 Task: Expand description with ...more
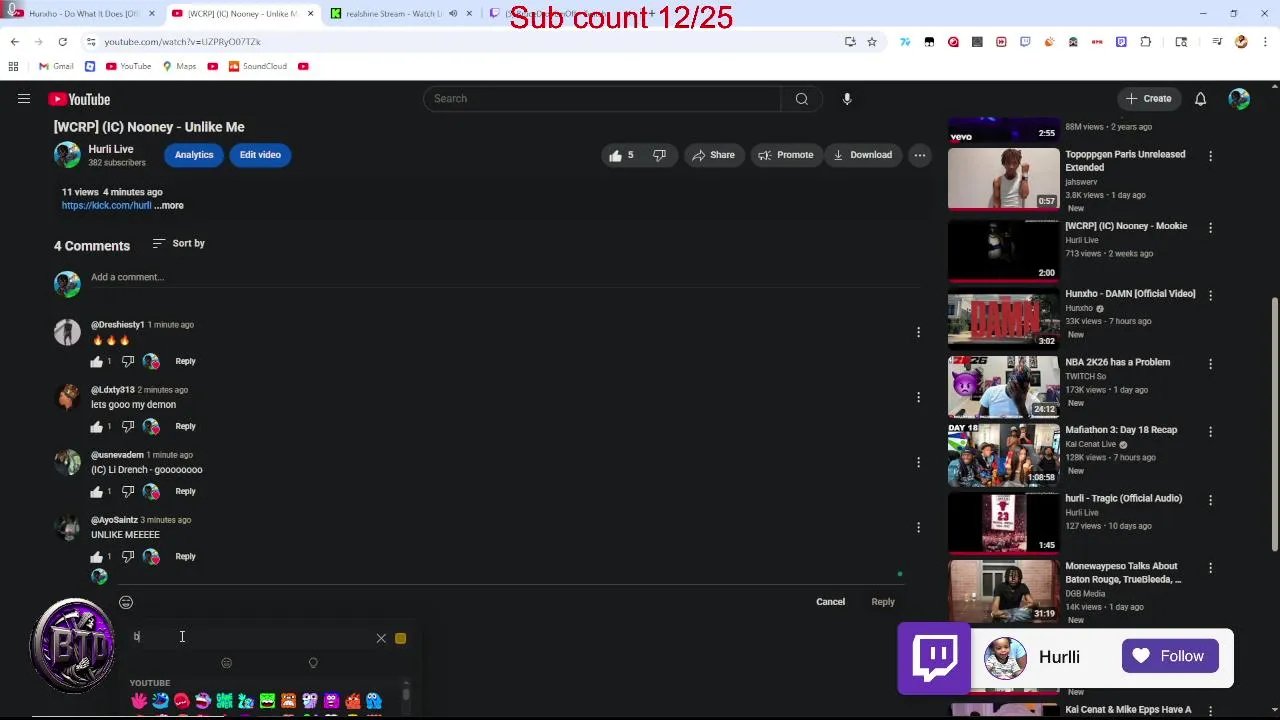[169, 205]
